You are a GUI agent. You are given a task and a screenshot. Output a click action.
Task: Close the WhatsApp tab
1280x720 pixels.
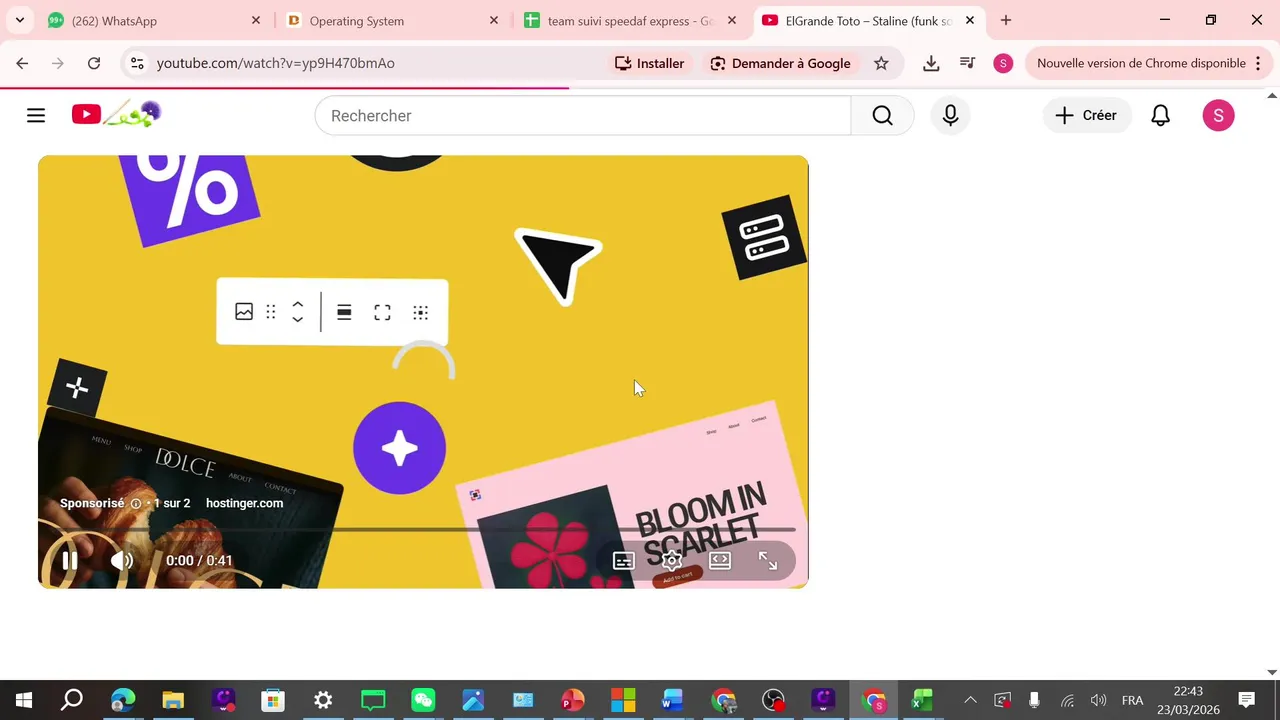click(x=256, y=20)
